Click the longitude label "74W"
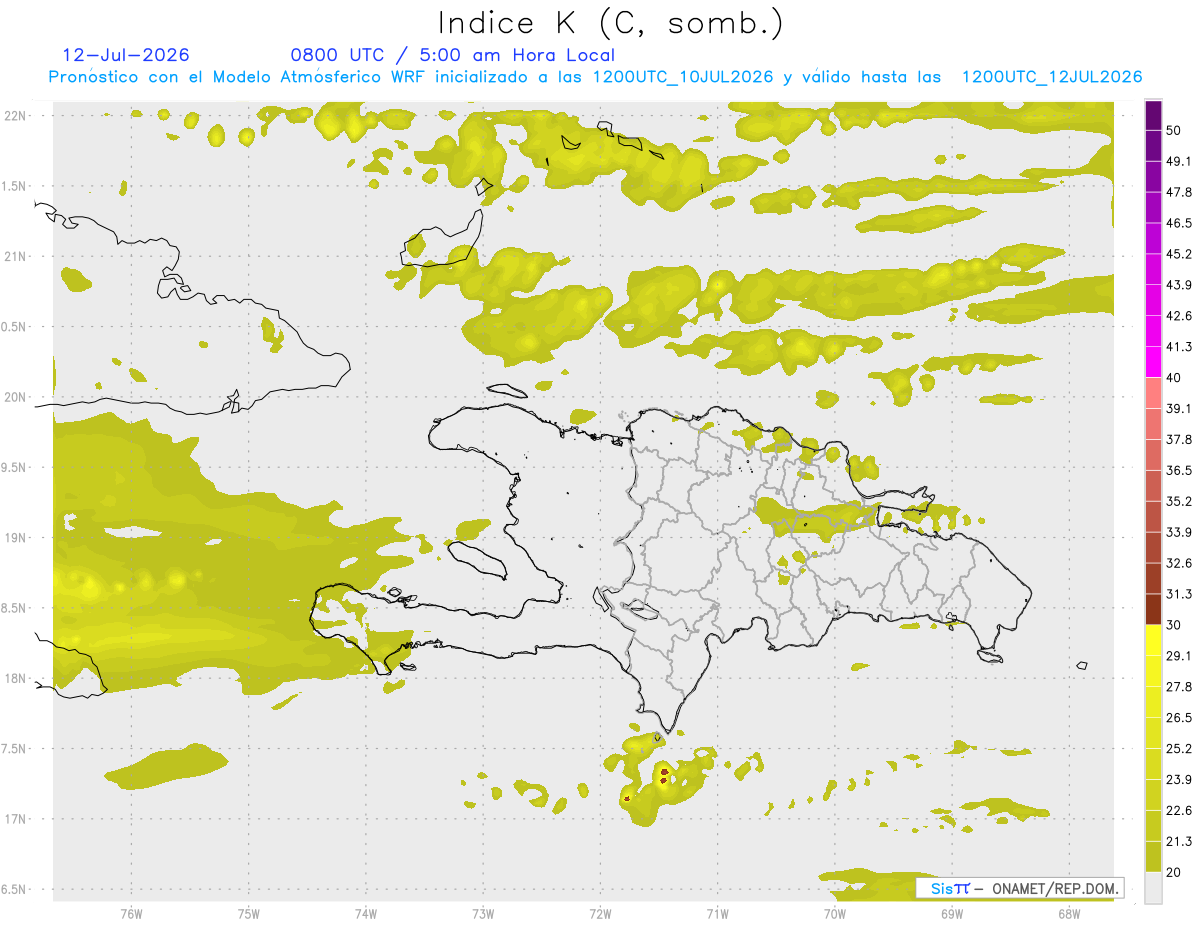Viewport: 1200px width, 927px height. coord(366,914)
